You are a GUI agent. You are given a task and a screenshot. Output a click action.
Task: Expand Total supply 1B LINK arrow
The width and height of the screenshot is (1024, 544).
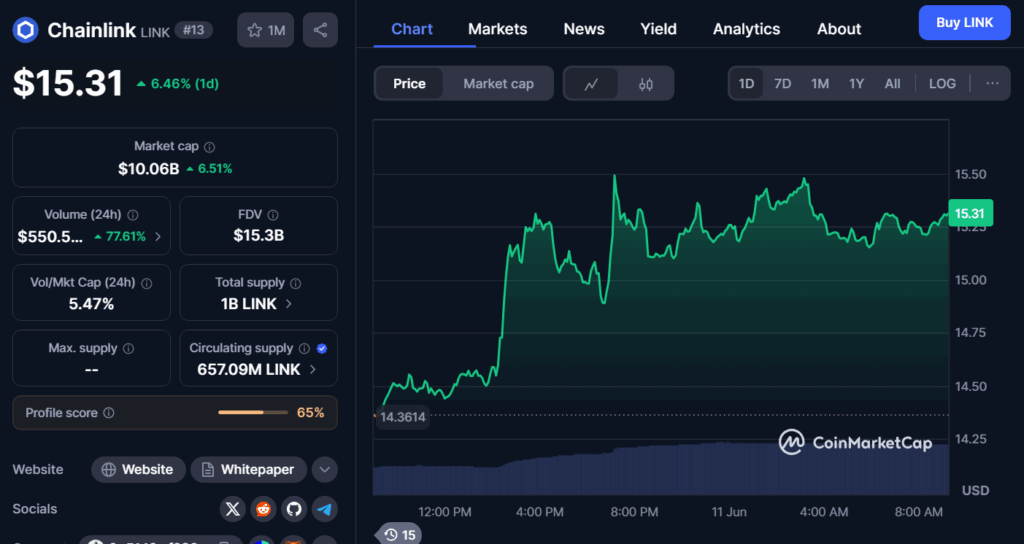point(288,304)
